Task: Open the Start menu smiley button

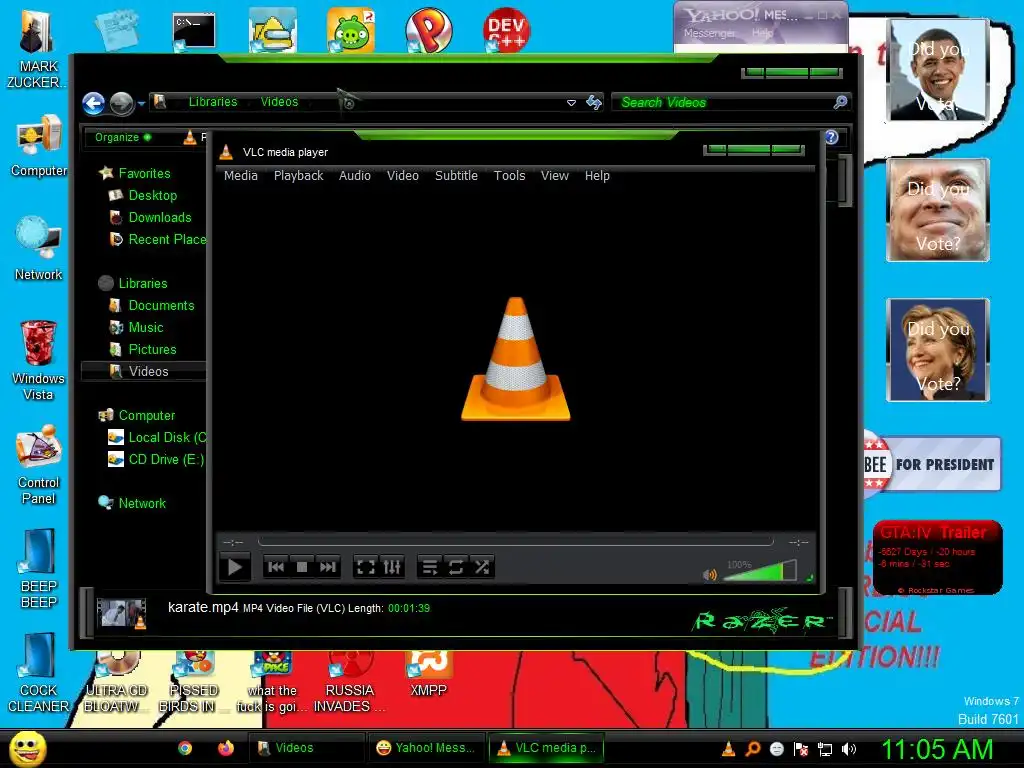Action: (28, 748)
